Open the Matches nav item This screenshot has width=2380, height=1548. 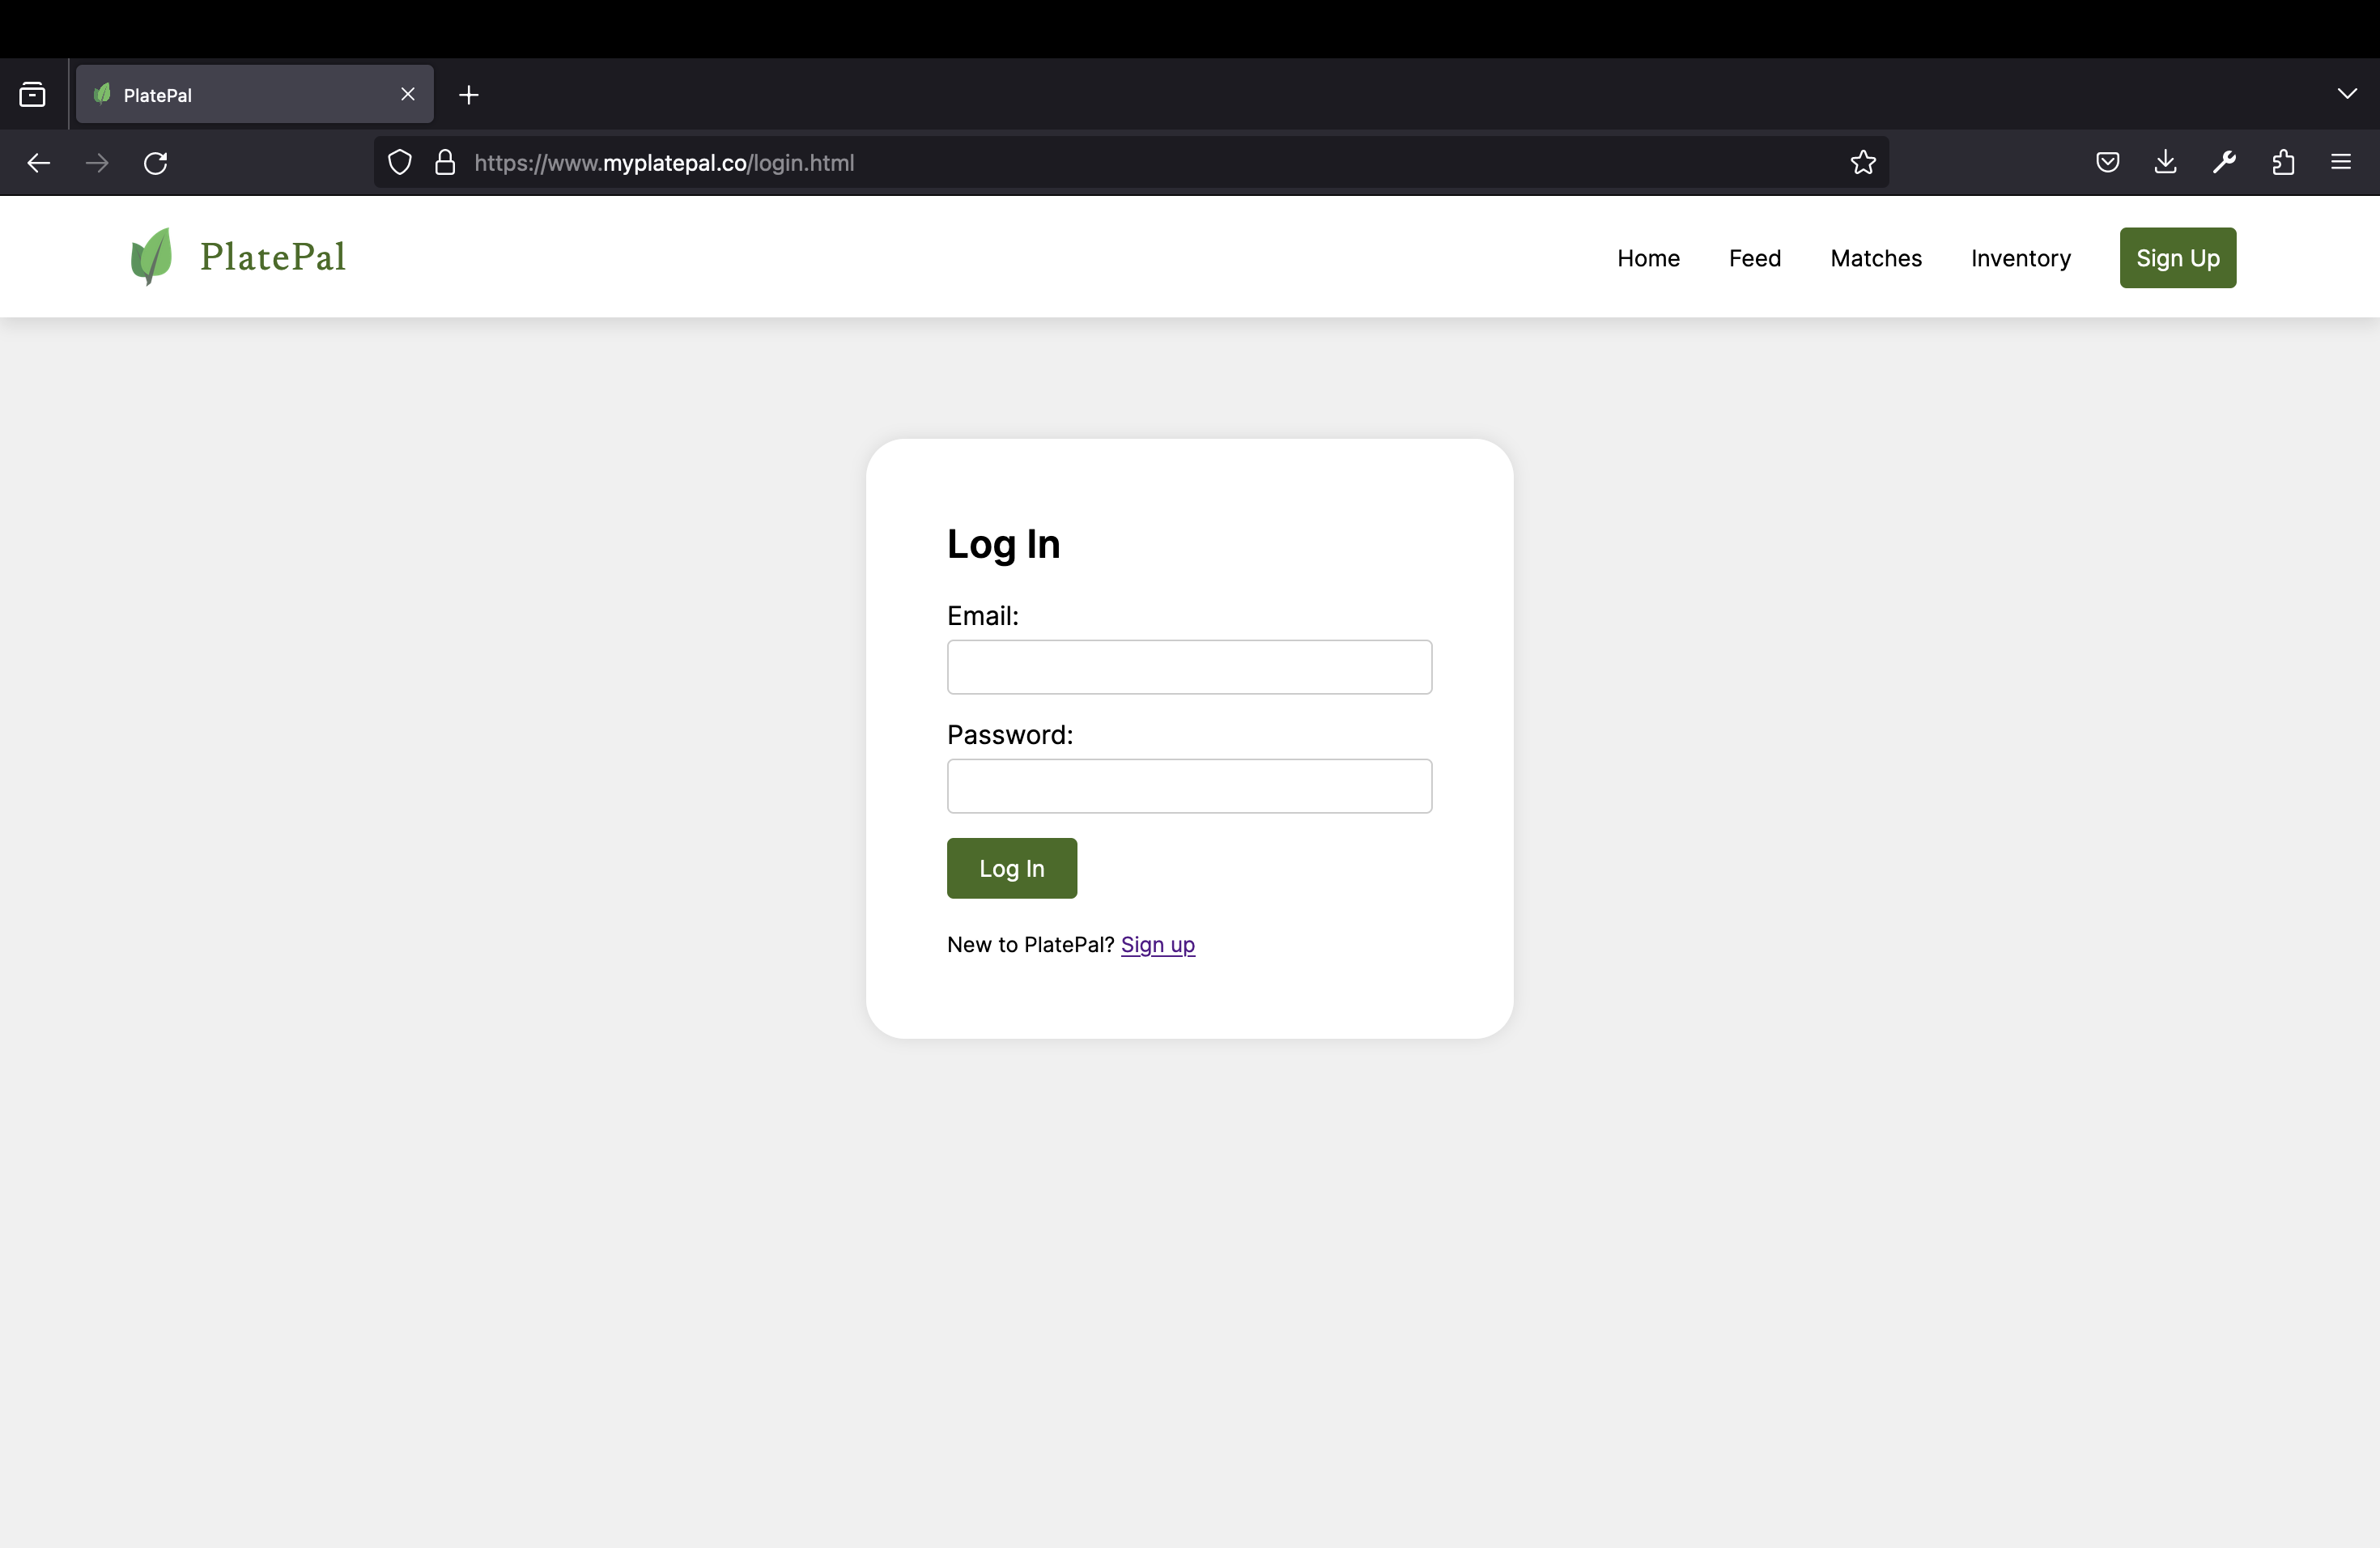pyautogui.click(x=1875, y=258)
